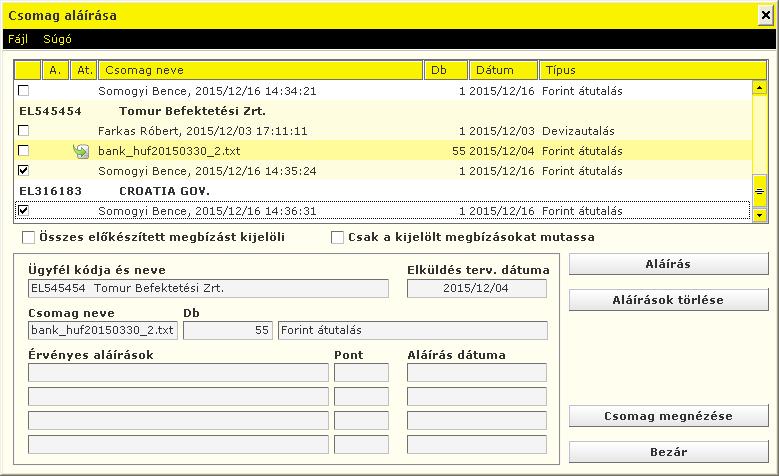Select the EL316183 CROATIA GOV. group row
The height and width of the screenshot is (476, 779).
click(383, 191)
